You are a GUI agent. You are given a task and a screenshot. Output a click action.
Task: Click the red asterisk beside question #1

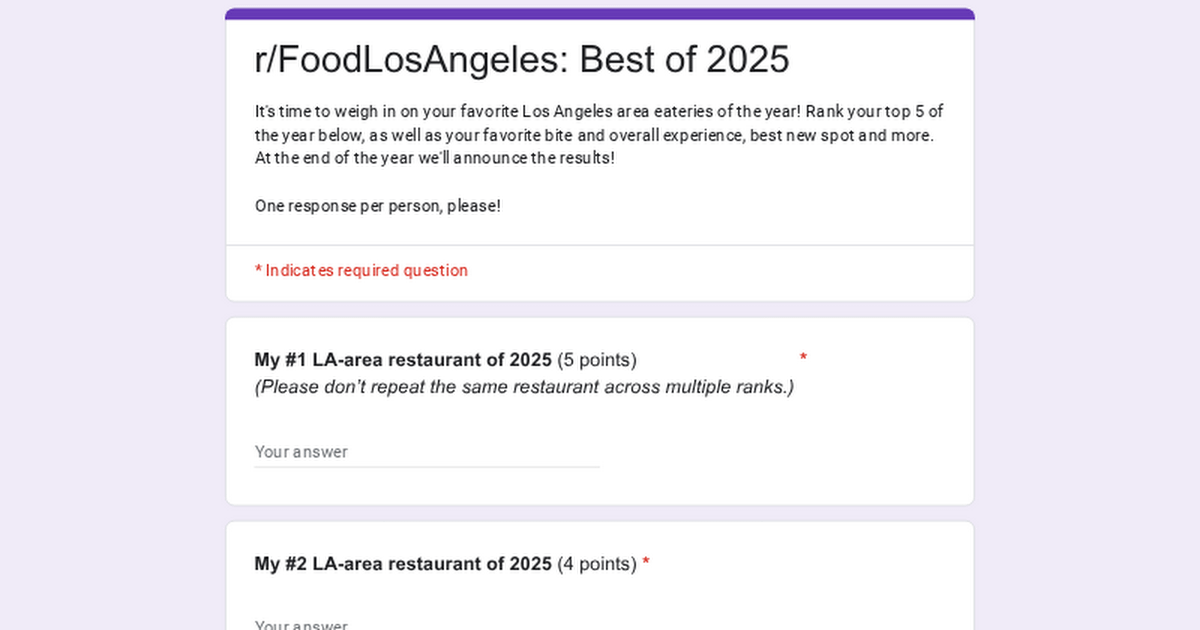(x=803, y=357)
